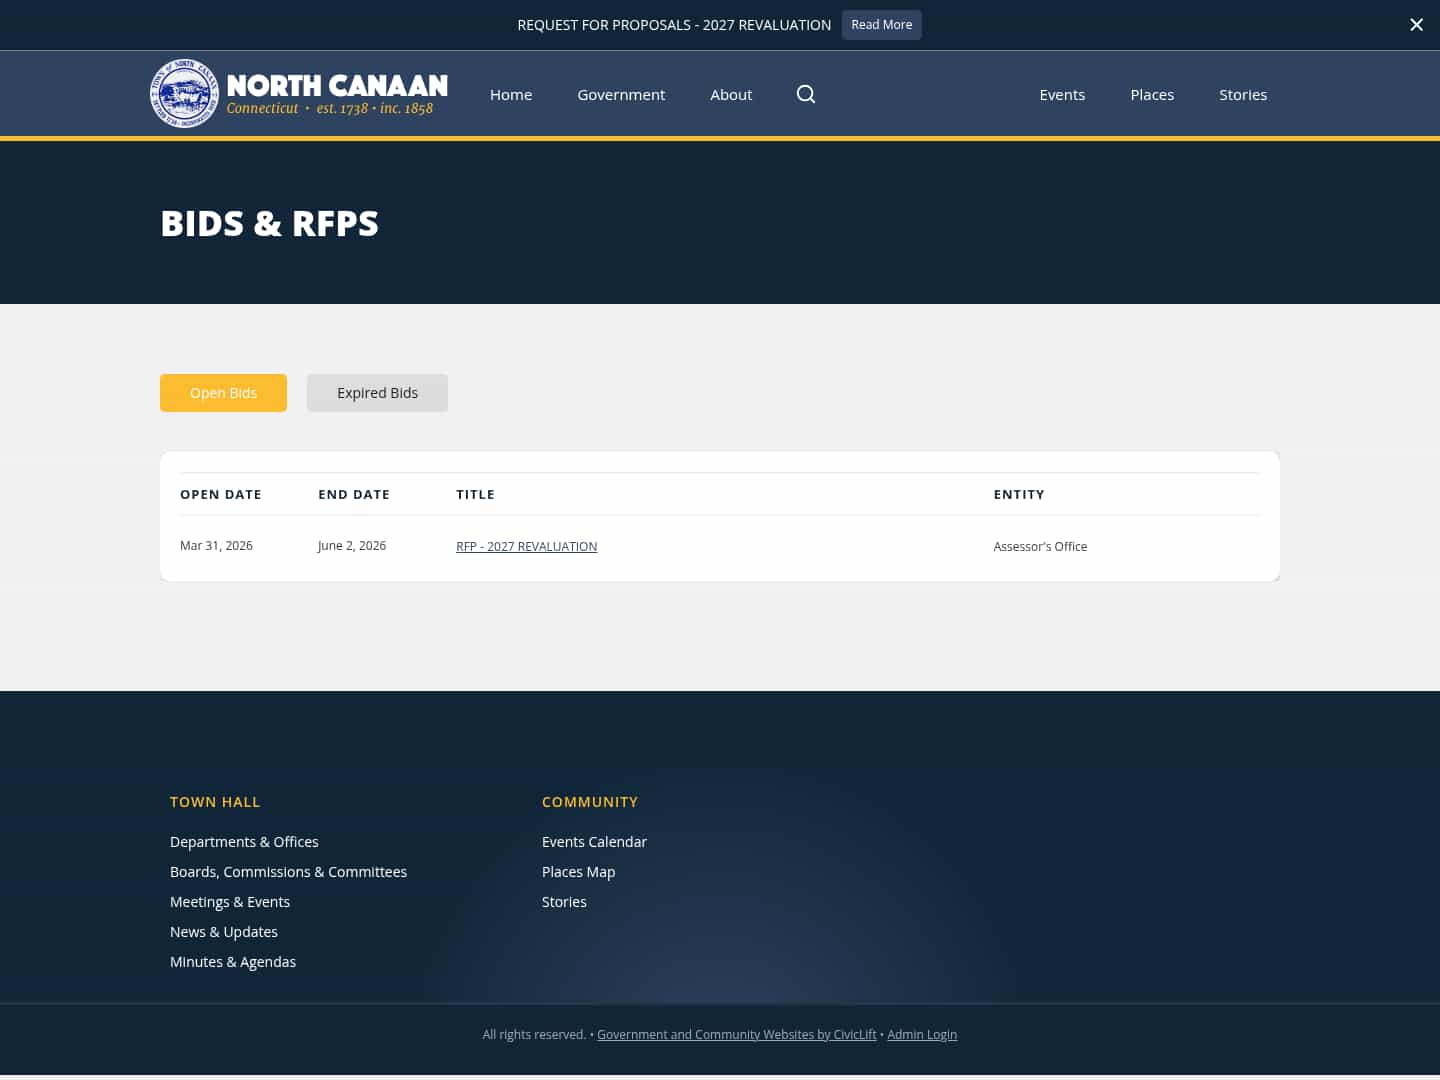Click the Admin Login link
The width and height of the screenshot is (1440, 1080).
coord(922,1034)
